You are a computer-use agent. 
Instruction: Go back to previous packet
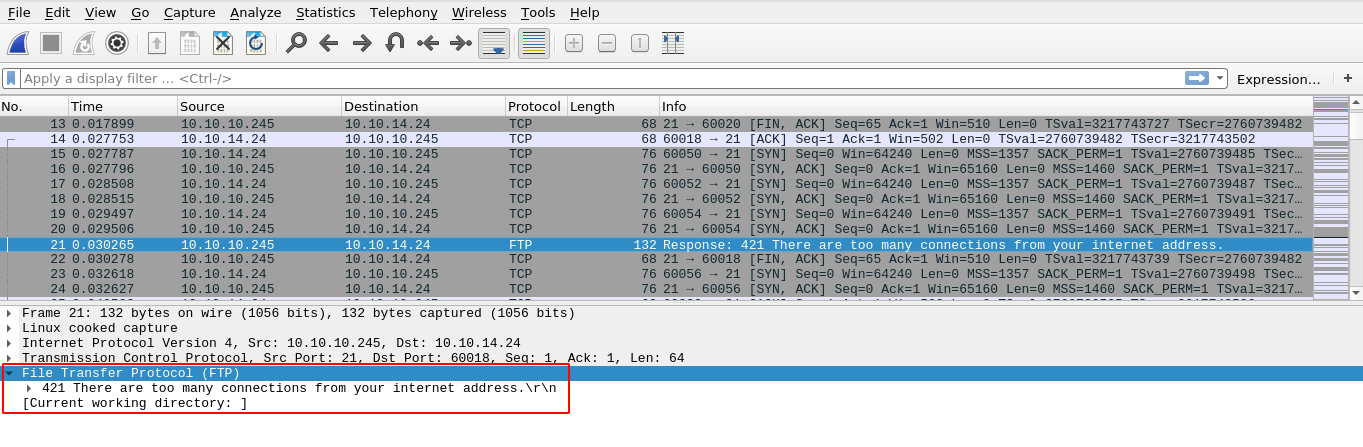[329, 43]
